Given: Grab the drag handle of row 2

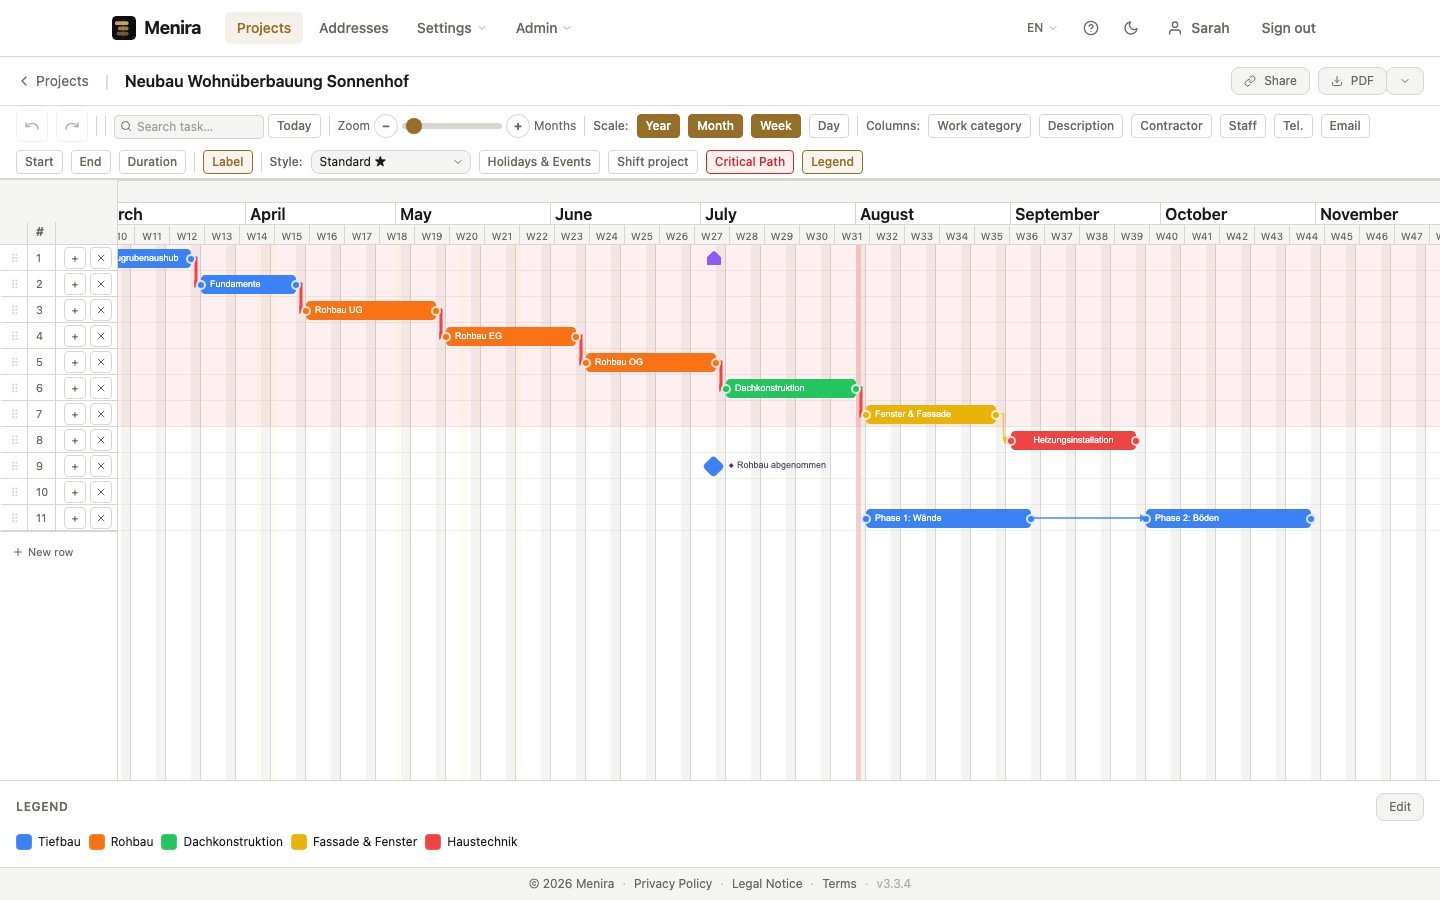Looking at the screenshot, I should [x=15, y=284].
